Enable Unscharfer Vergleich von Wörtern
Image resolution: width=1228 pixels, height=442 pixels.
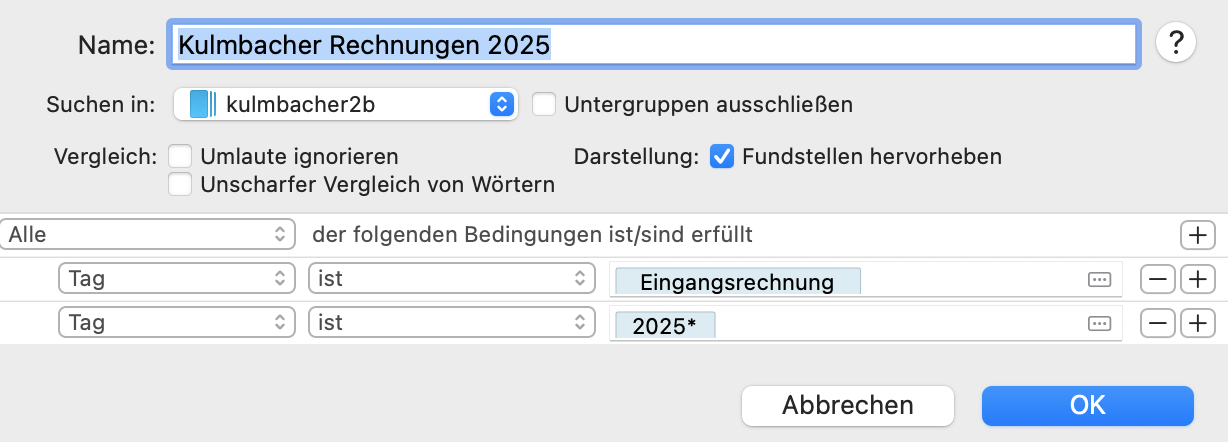tap(181, 184)
